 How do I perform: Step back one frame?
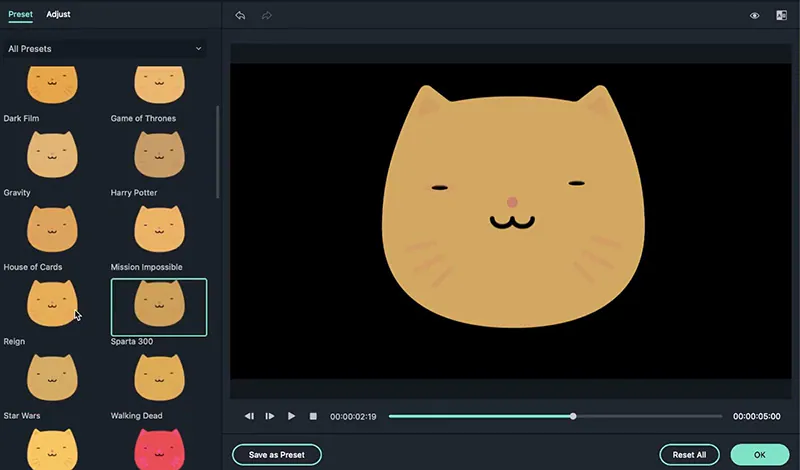(x=249, y=416)
